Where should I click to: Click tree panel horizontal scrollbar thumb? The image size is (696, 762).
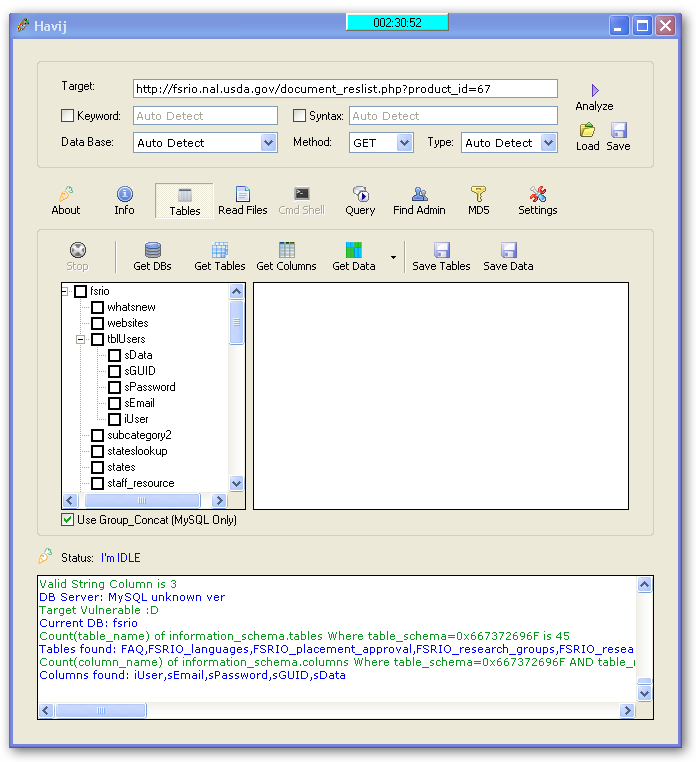click(x=142, y=501)
